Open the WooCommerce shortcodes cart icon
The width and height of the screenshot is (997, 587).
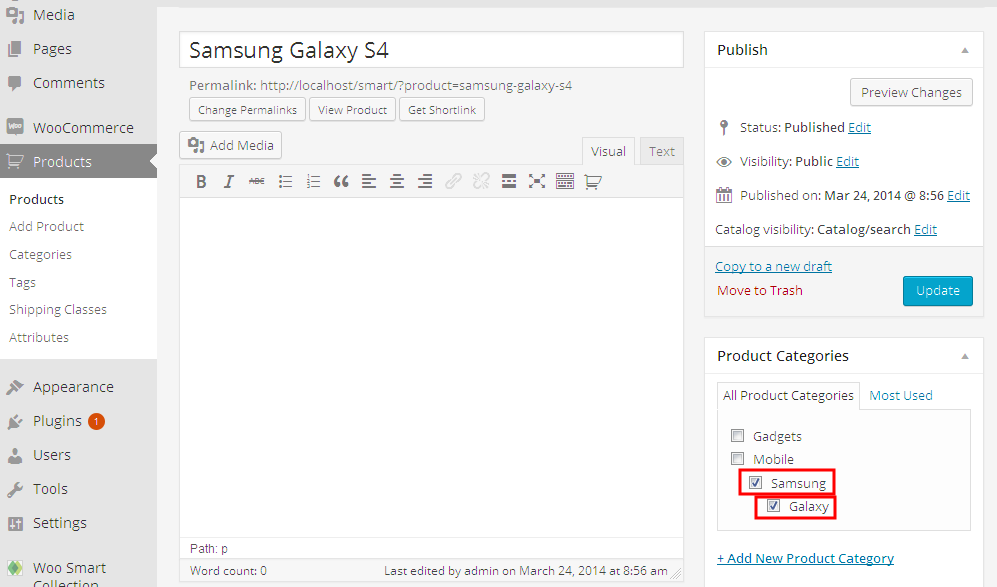point(593,182)
